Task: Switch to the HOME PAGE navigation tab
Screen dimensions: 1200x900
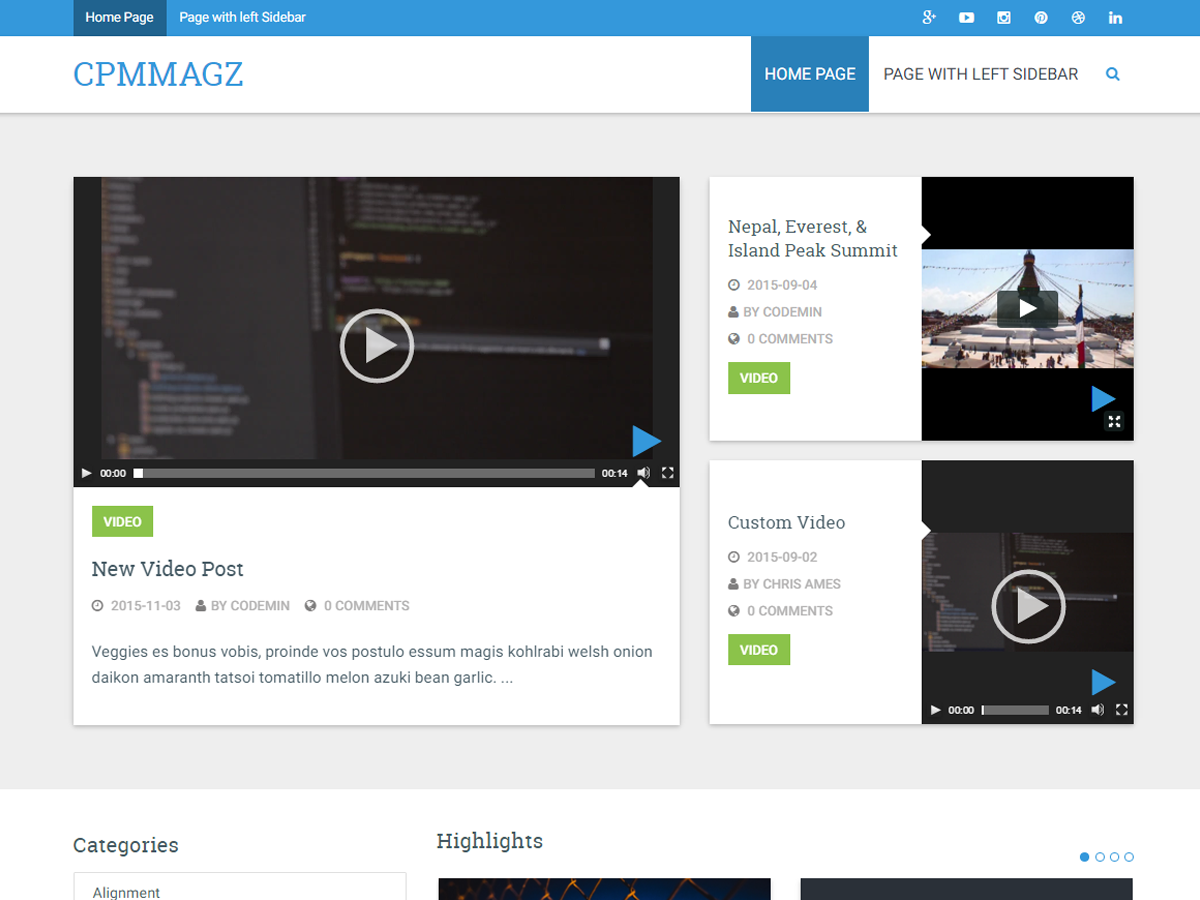Action: point(809,73)
